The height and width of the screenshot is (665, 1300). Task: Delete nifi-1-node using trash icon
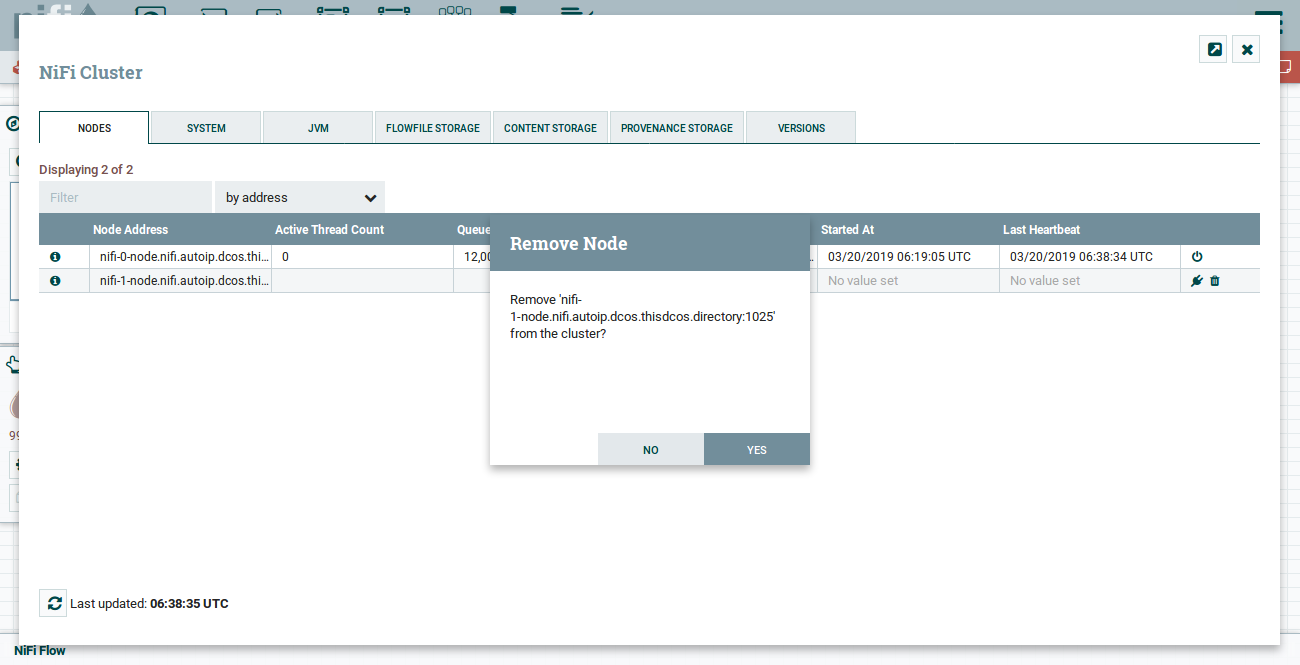1215,281
